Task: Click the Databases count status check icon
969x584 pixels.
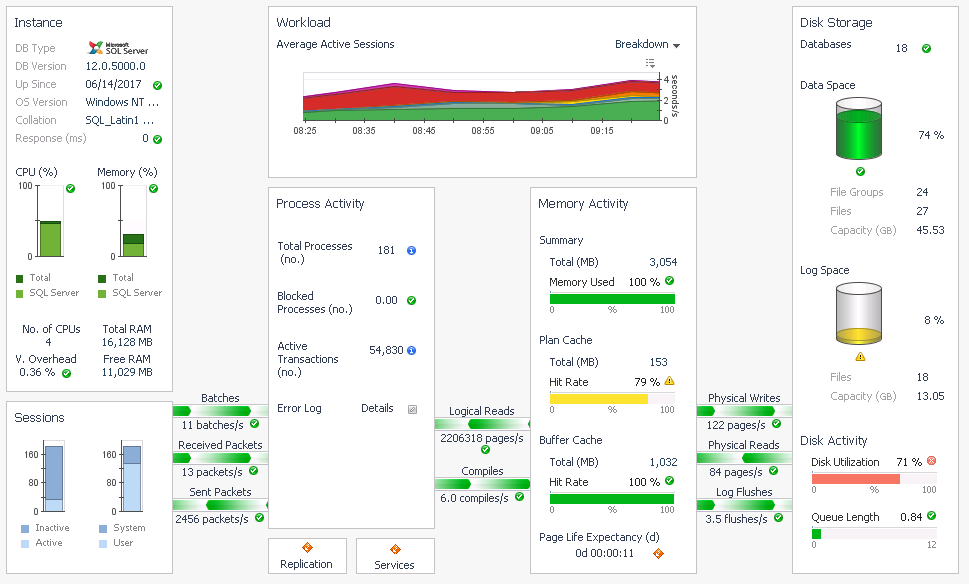Action: coord(926,48)
